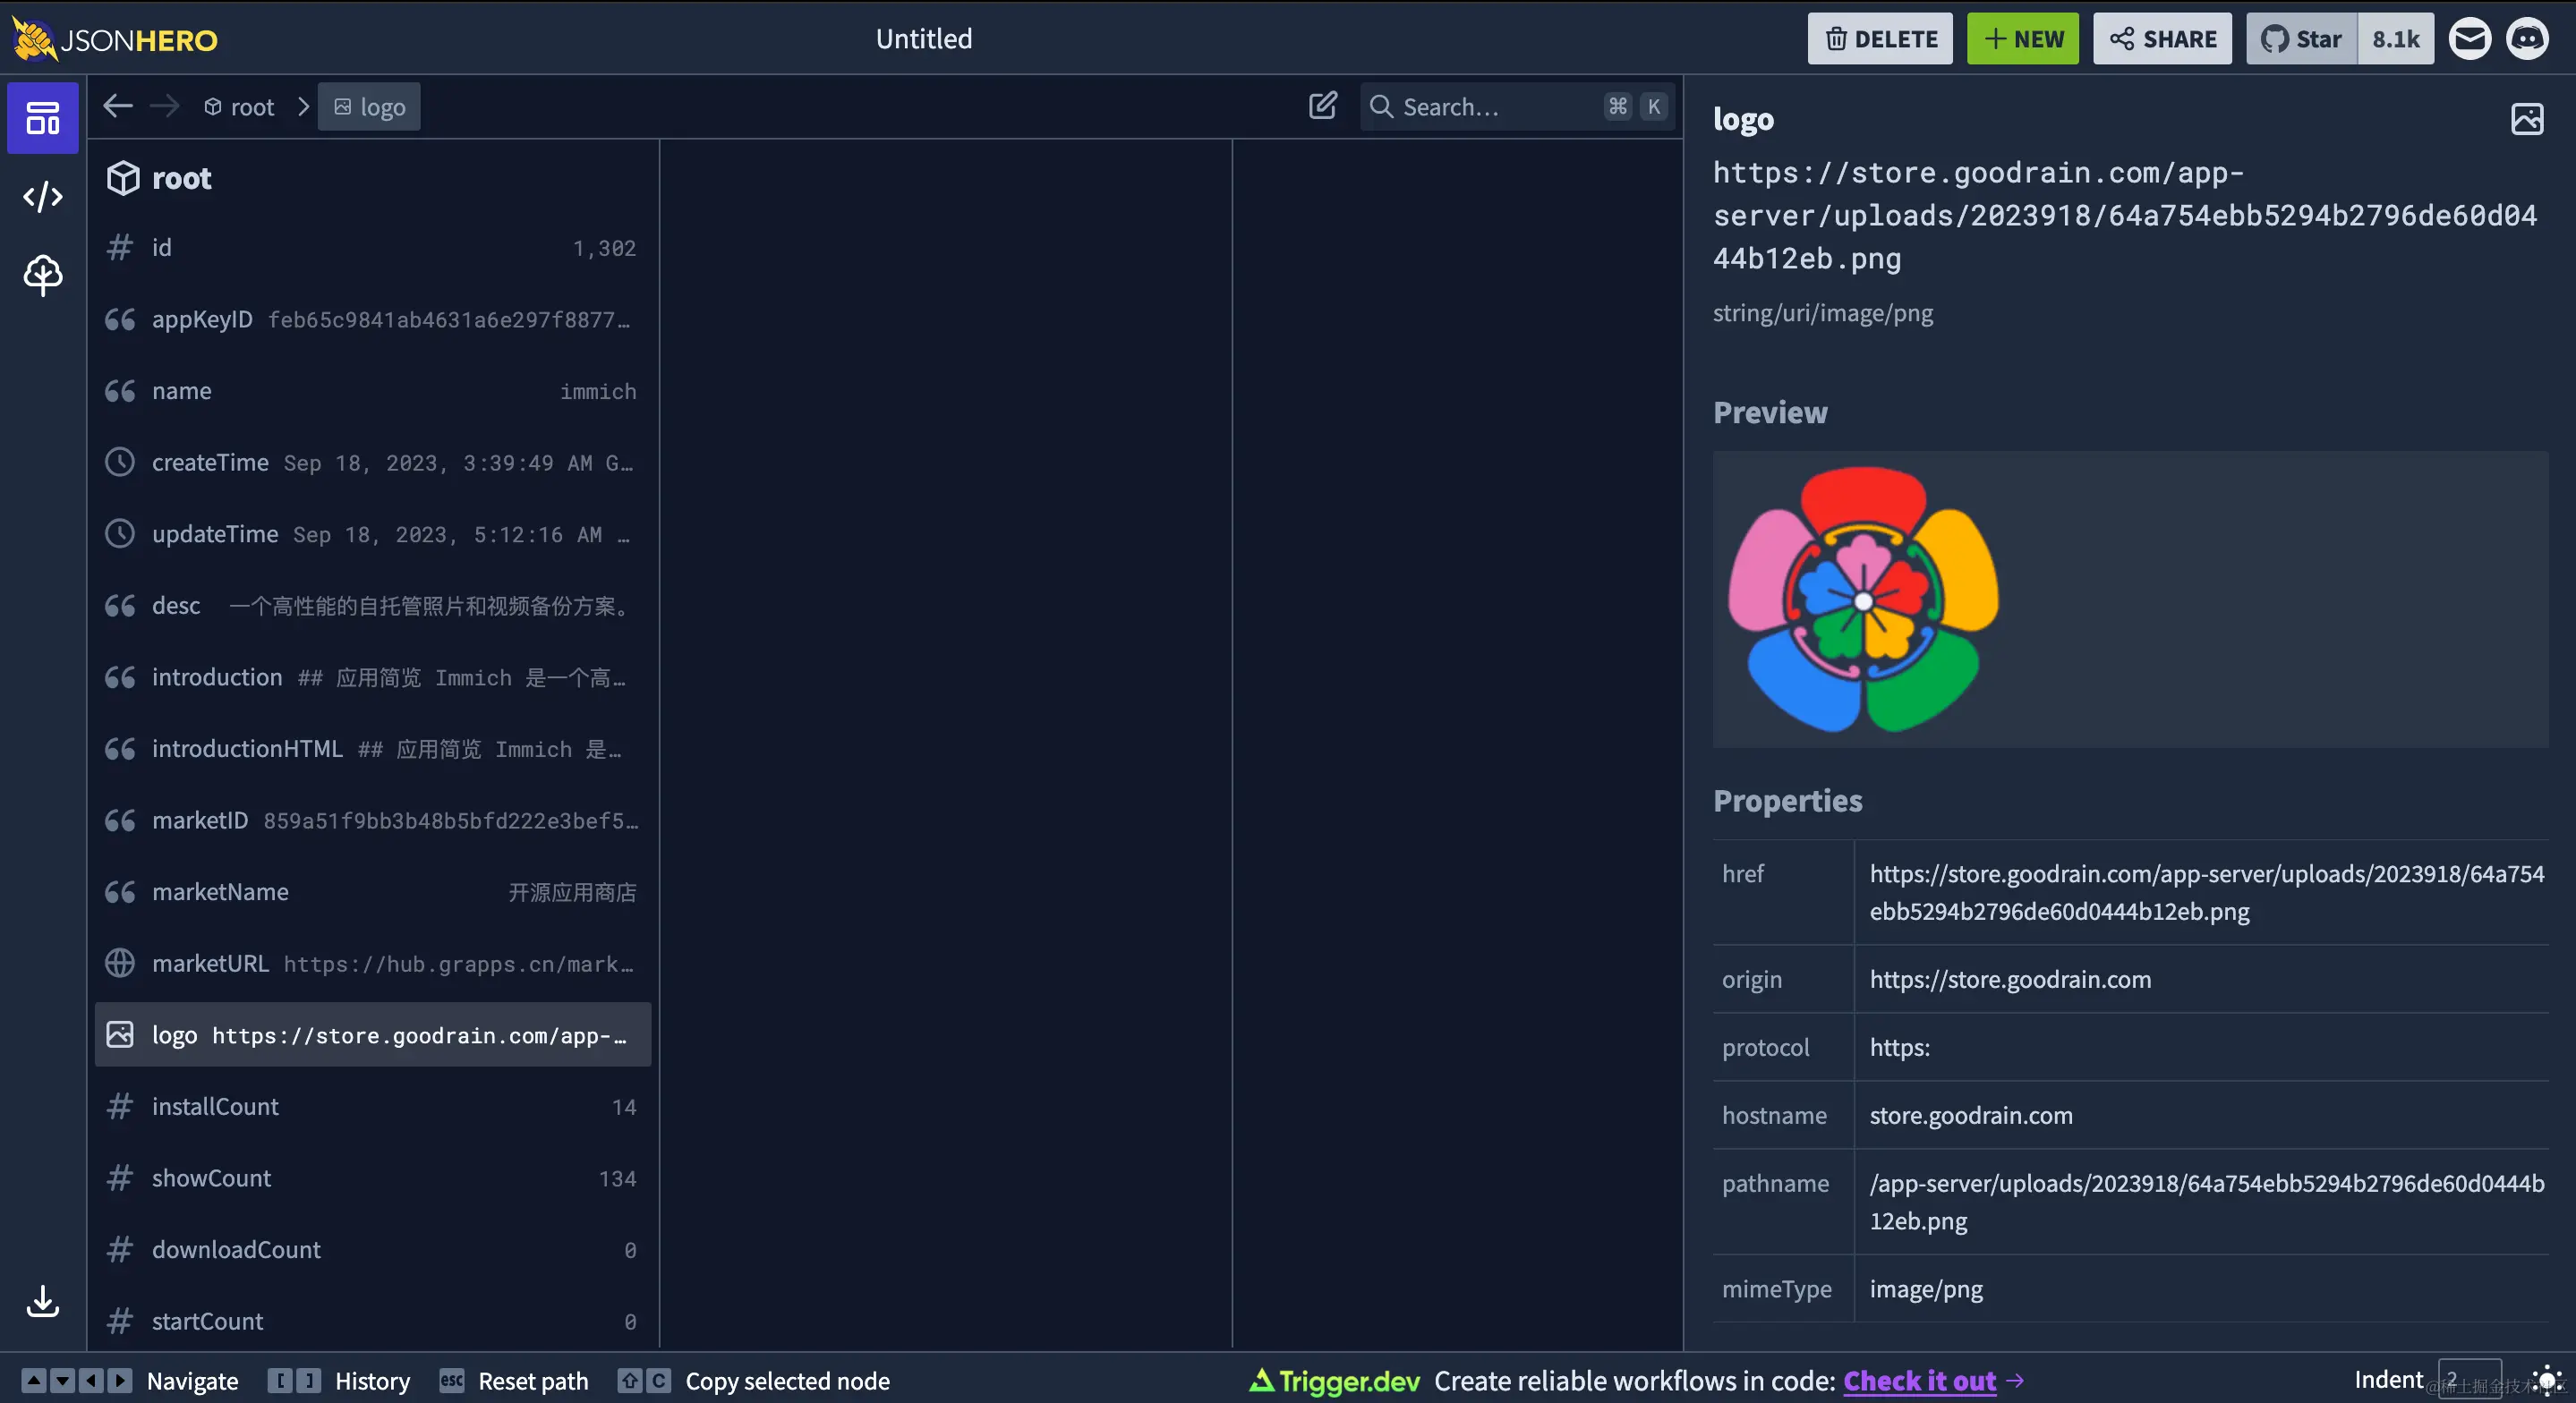Screen dimensions: 2576x1403
Task: Open the Discord community icon
Action: click(x=2527, y=39)
